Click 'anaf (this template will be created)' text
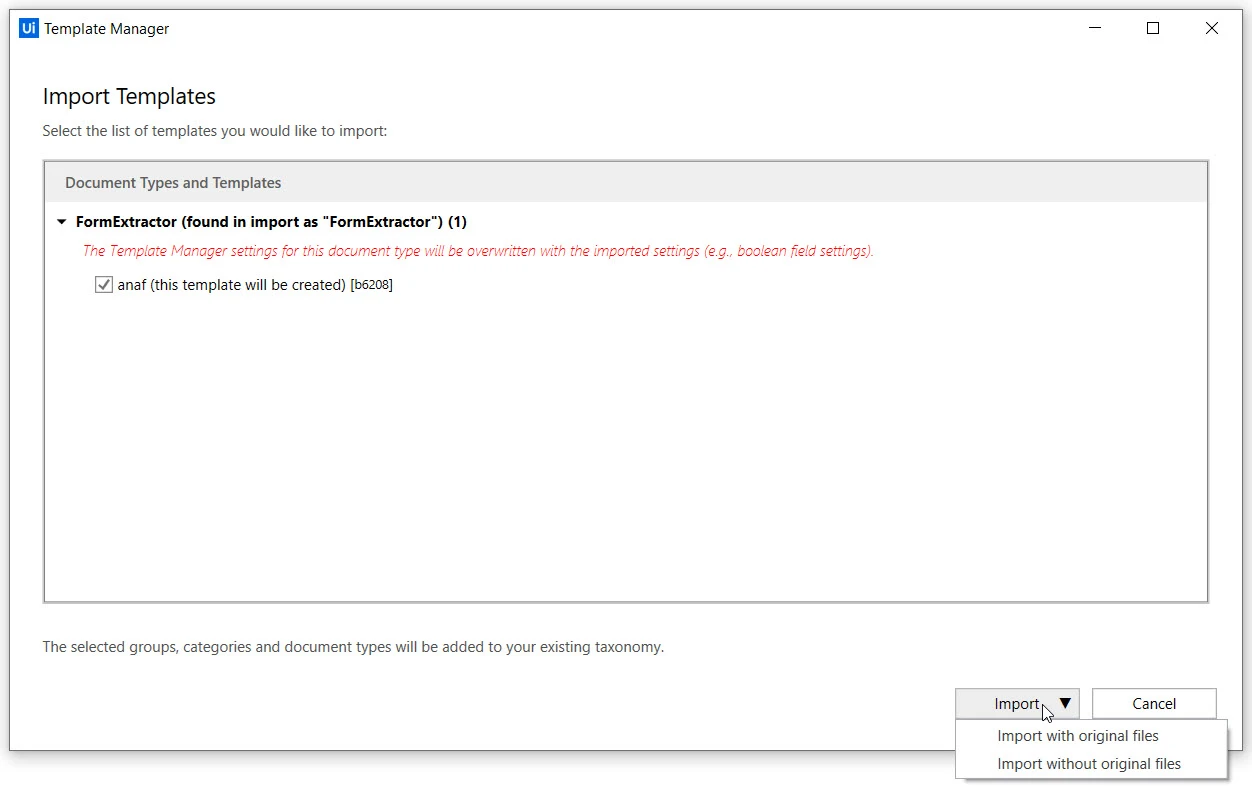 231,285
